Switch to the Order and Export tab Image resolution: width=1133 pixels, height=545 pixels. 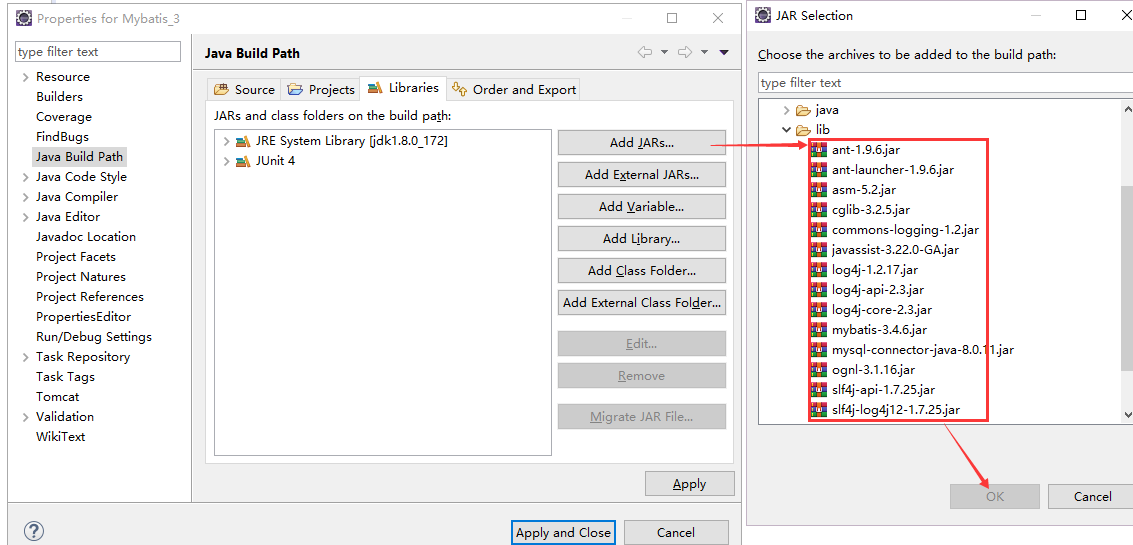tap(514, 90)
